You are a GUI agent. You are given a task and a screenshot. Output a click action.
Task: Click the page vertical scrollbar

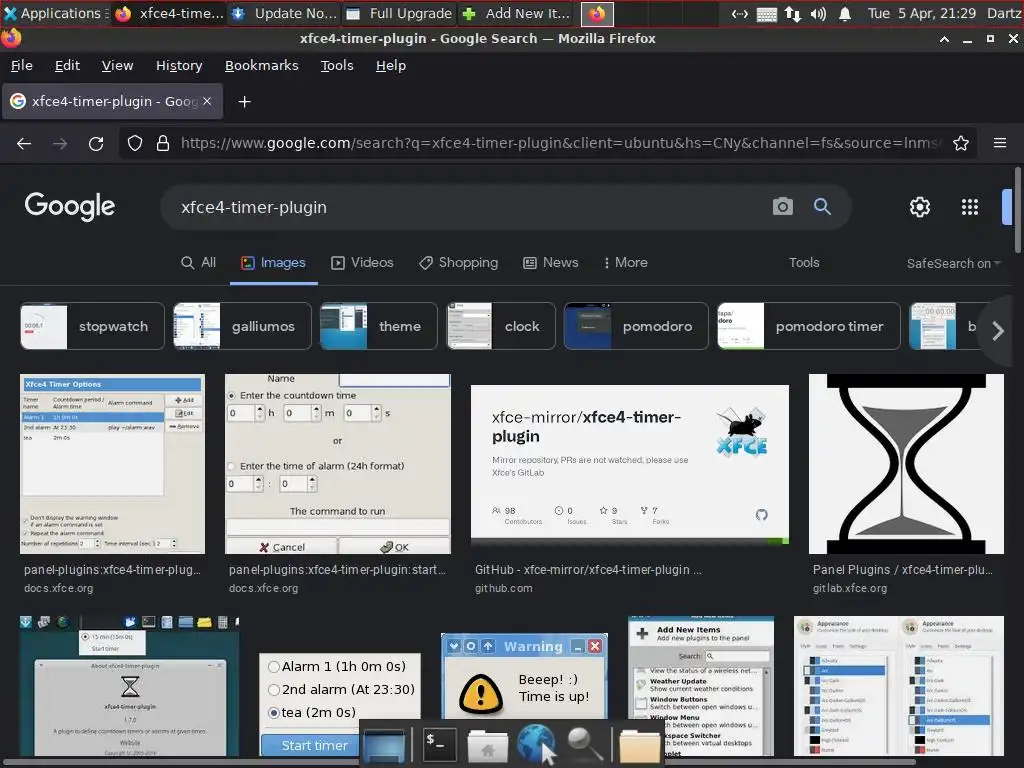click(1017, 210)
